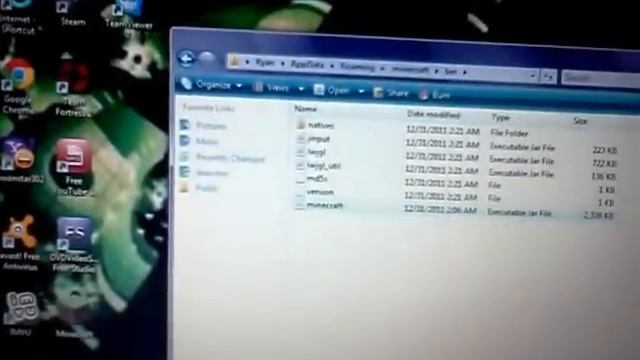Sort files by the Name column header
The height and width of the screenshot is (360, 640).
pos(305,109)
